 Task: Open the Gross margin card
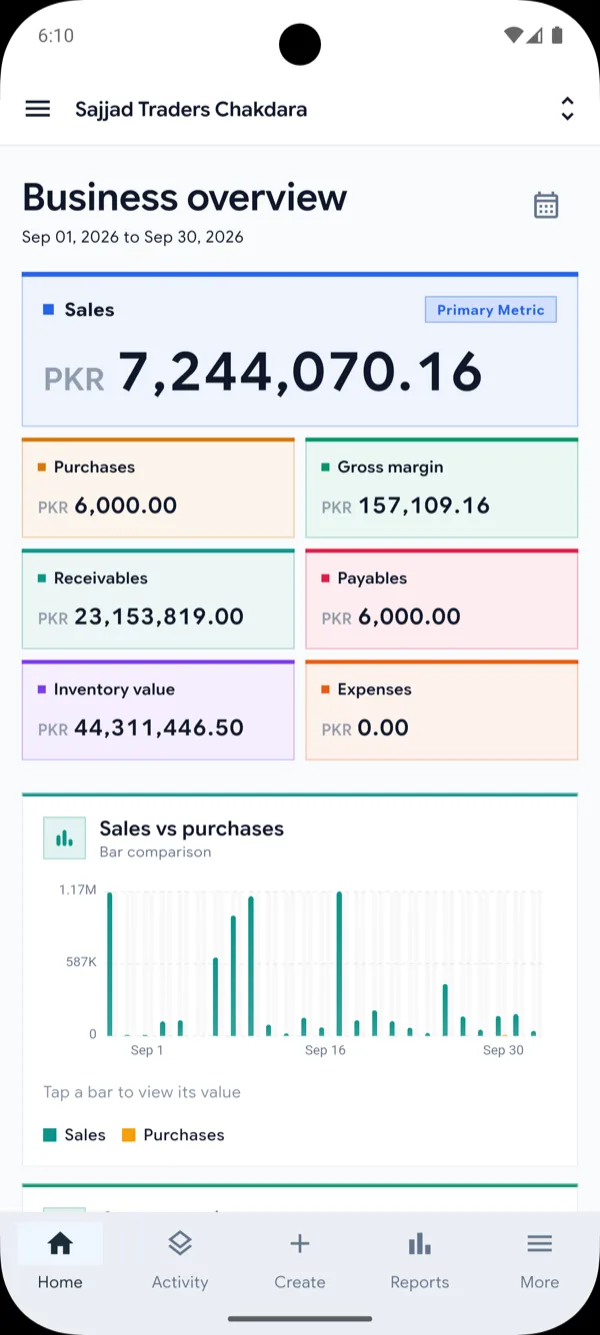442,488
